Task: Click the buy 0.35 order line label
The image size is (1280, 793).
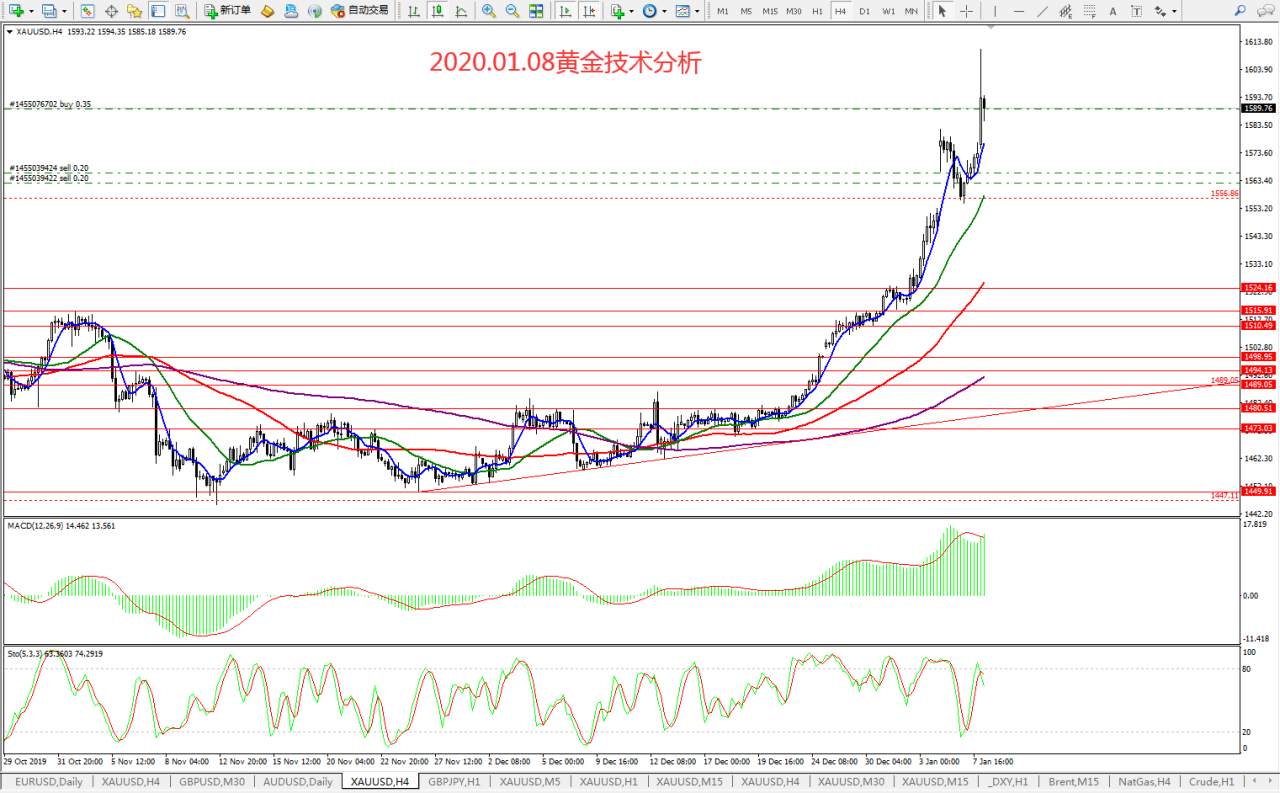Action: click(50, 104)
